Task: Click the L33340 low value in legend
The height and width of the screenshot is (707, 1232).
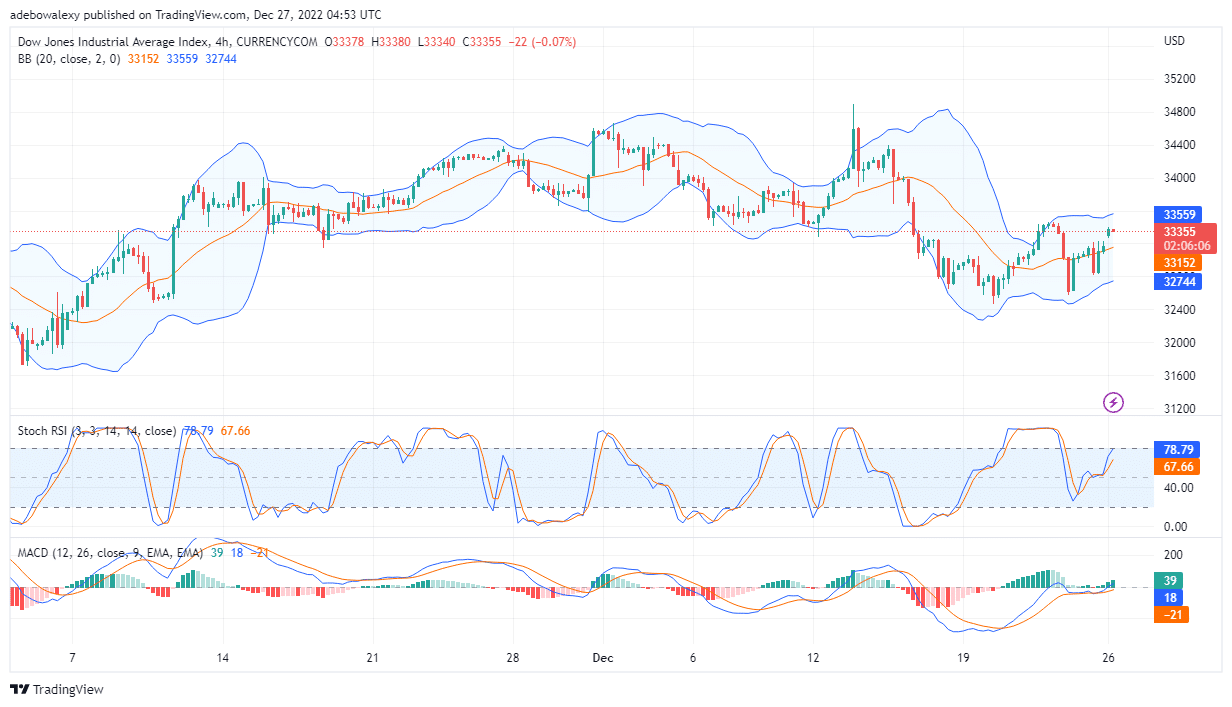Action: 436,41
